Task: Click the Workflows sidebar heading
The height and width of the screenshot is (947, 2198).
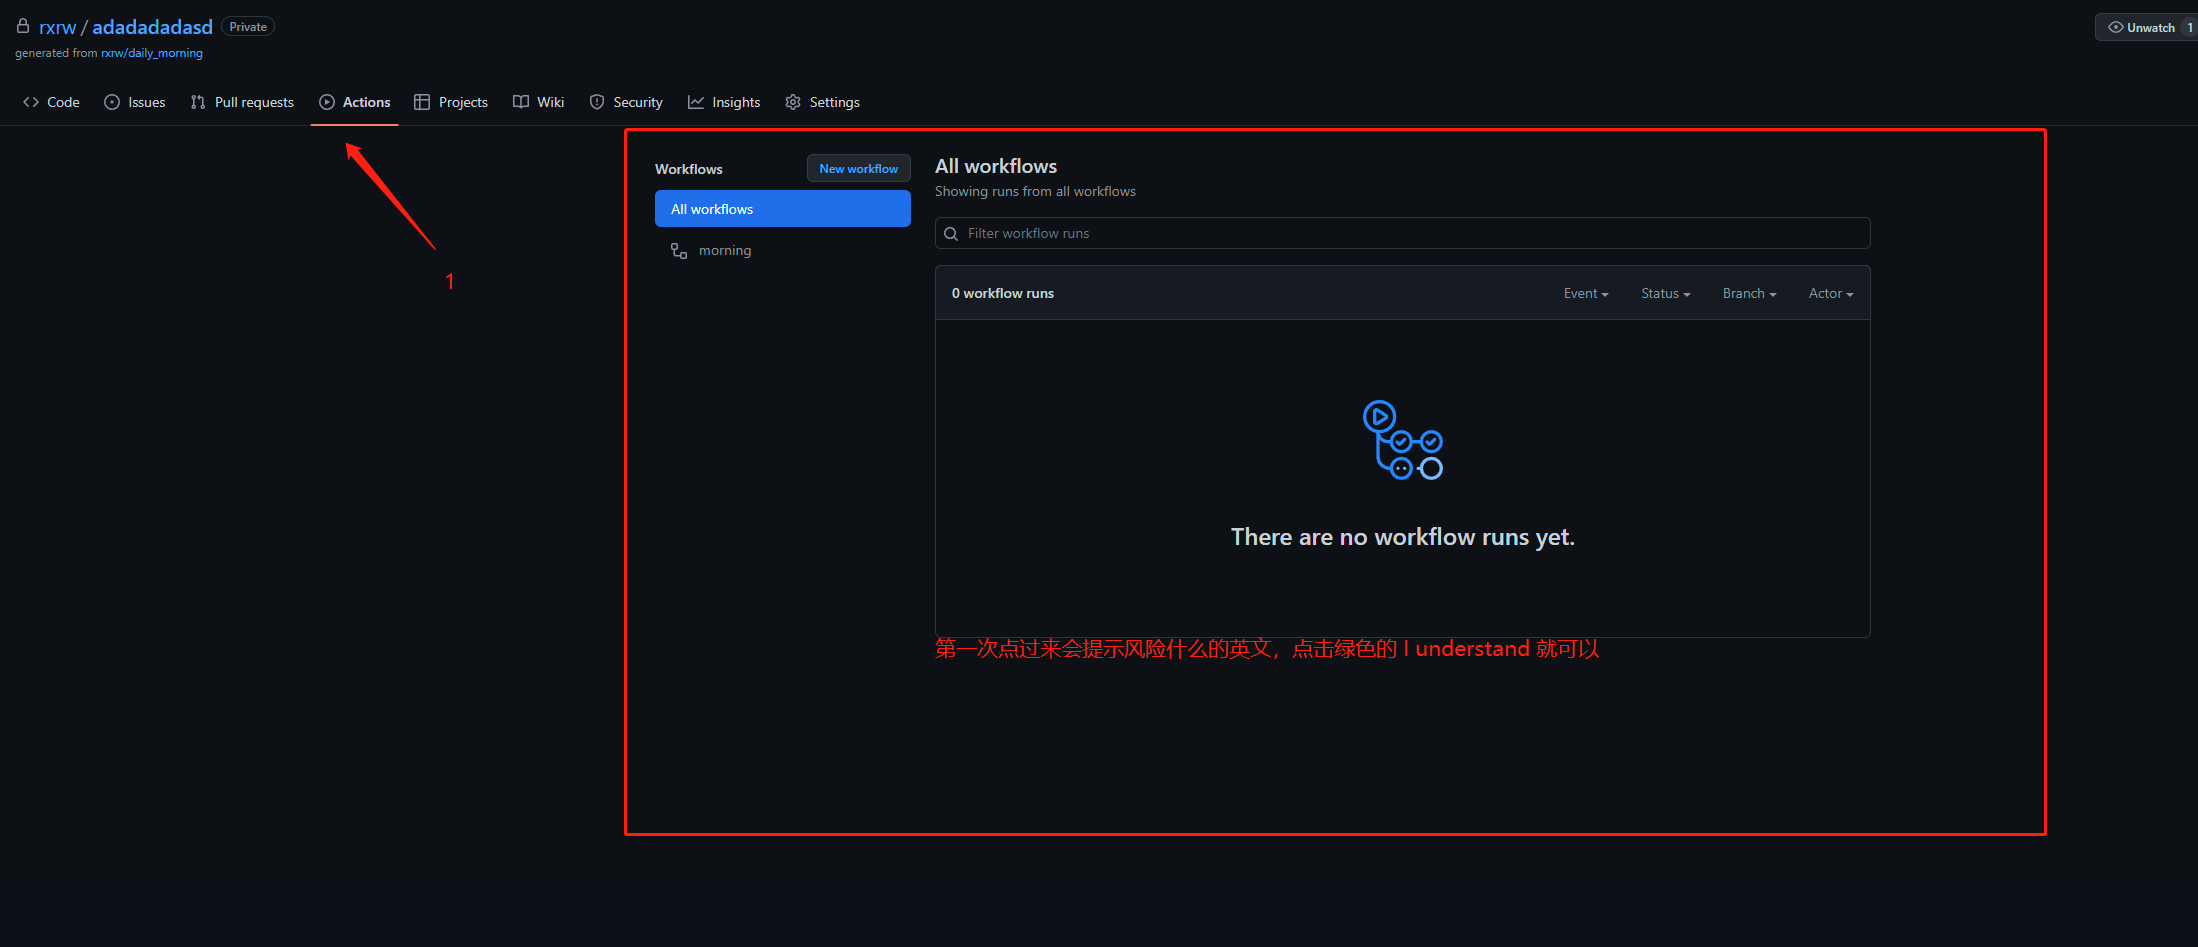Action: (689, 169)
